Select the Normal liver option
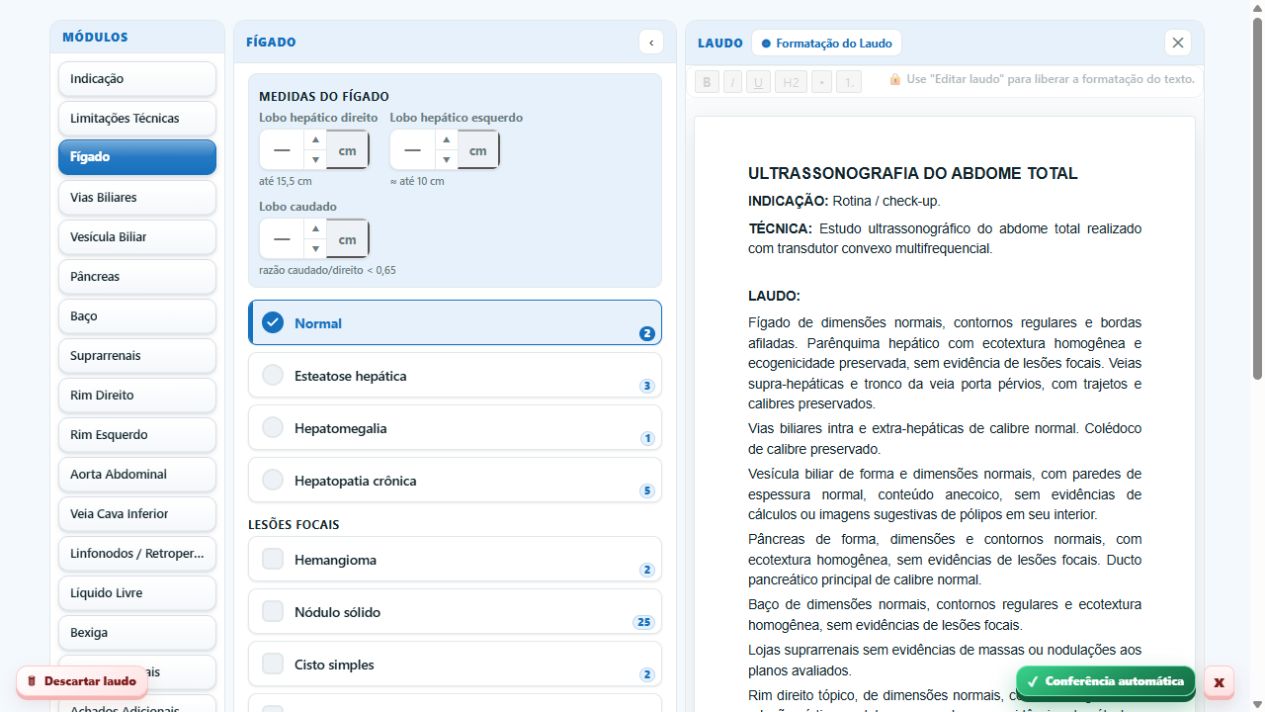This screenshot has height=712, width=1265. coord(455,323)
